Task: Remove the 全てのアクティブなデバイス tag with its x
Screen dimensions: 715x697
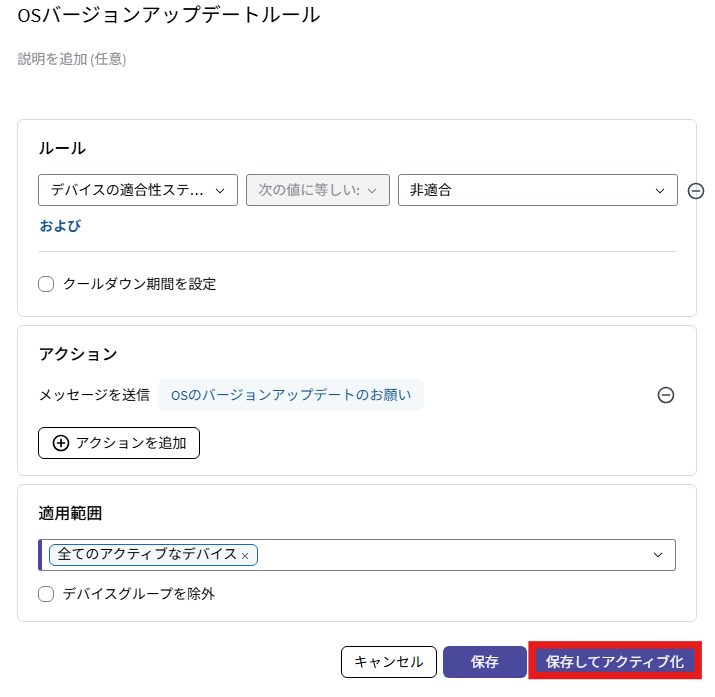Action: coord(245,556)
